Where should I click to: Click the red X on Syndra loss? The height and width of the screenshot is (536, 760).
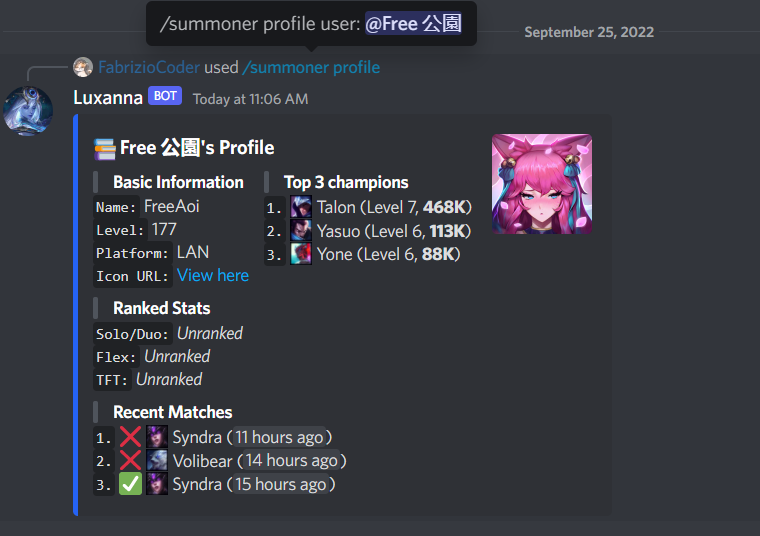(x=130, y=437)
